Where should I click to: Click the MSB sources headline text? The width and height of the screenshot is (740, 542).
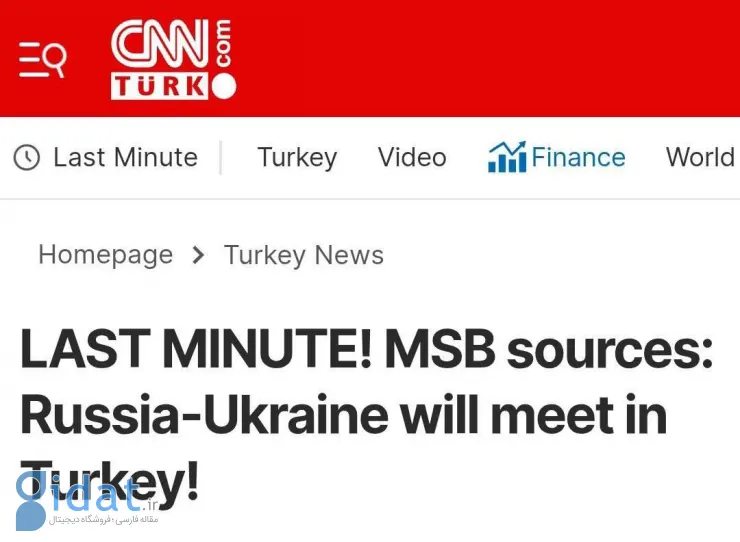point(549,350)
